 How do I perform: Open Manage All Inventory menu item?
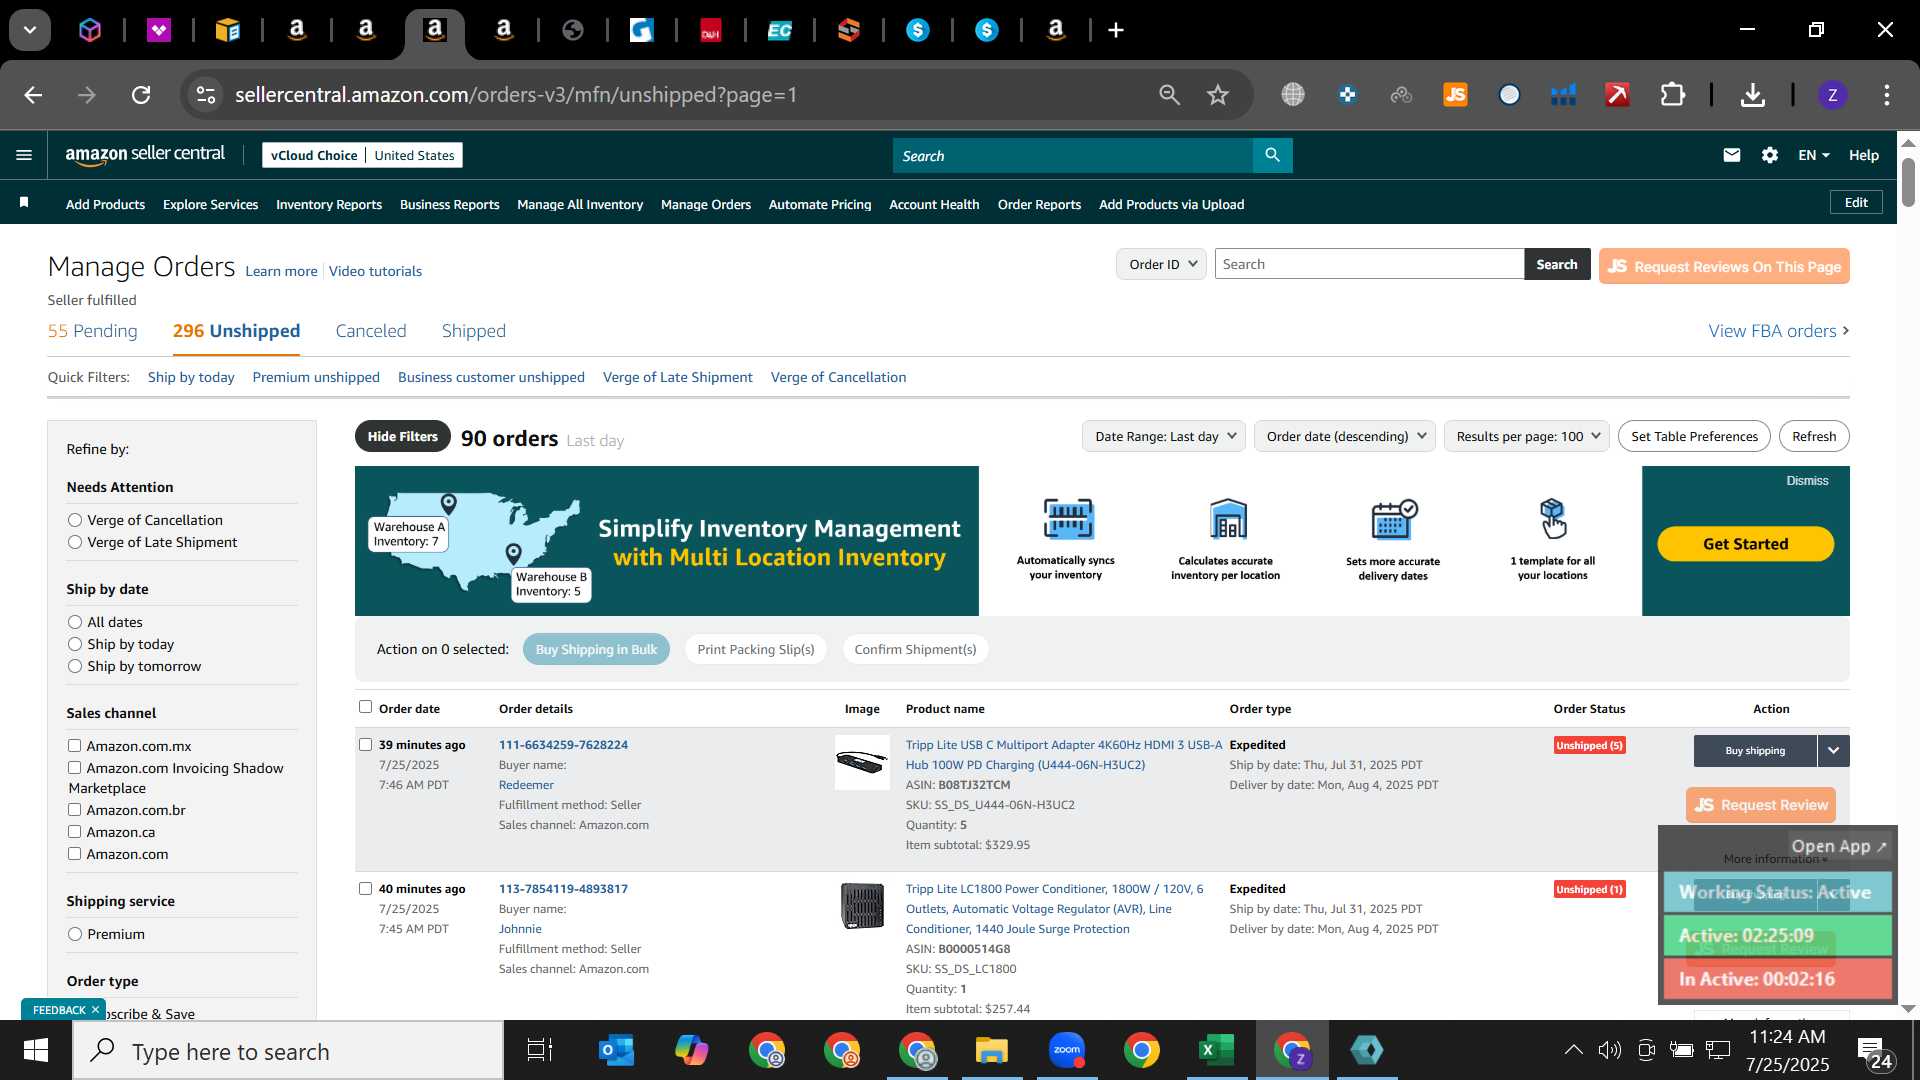point(580,204)
